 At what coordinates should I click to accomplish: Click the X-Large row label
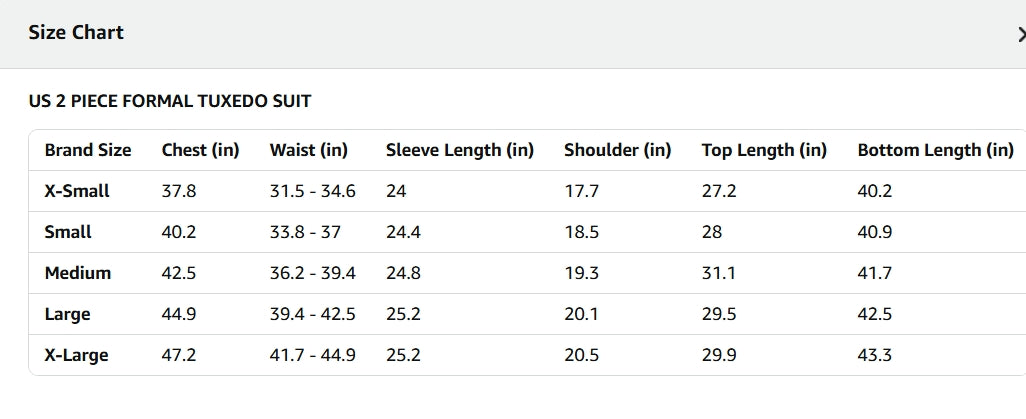click(x=76, y=355)
